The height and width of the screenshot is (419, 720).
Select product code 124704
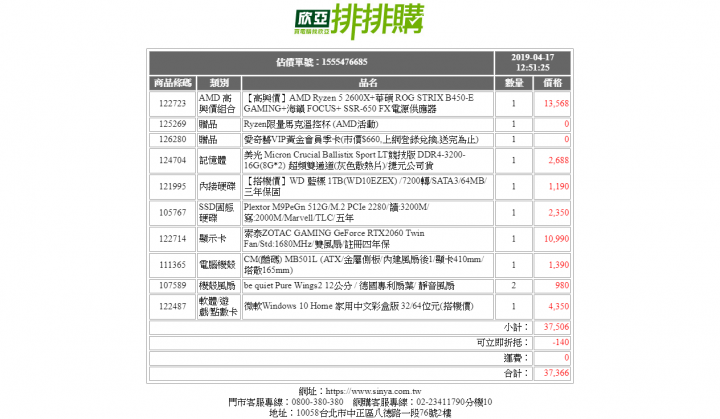pyautogui.click(x=173, y=160)
